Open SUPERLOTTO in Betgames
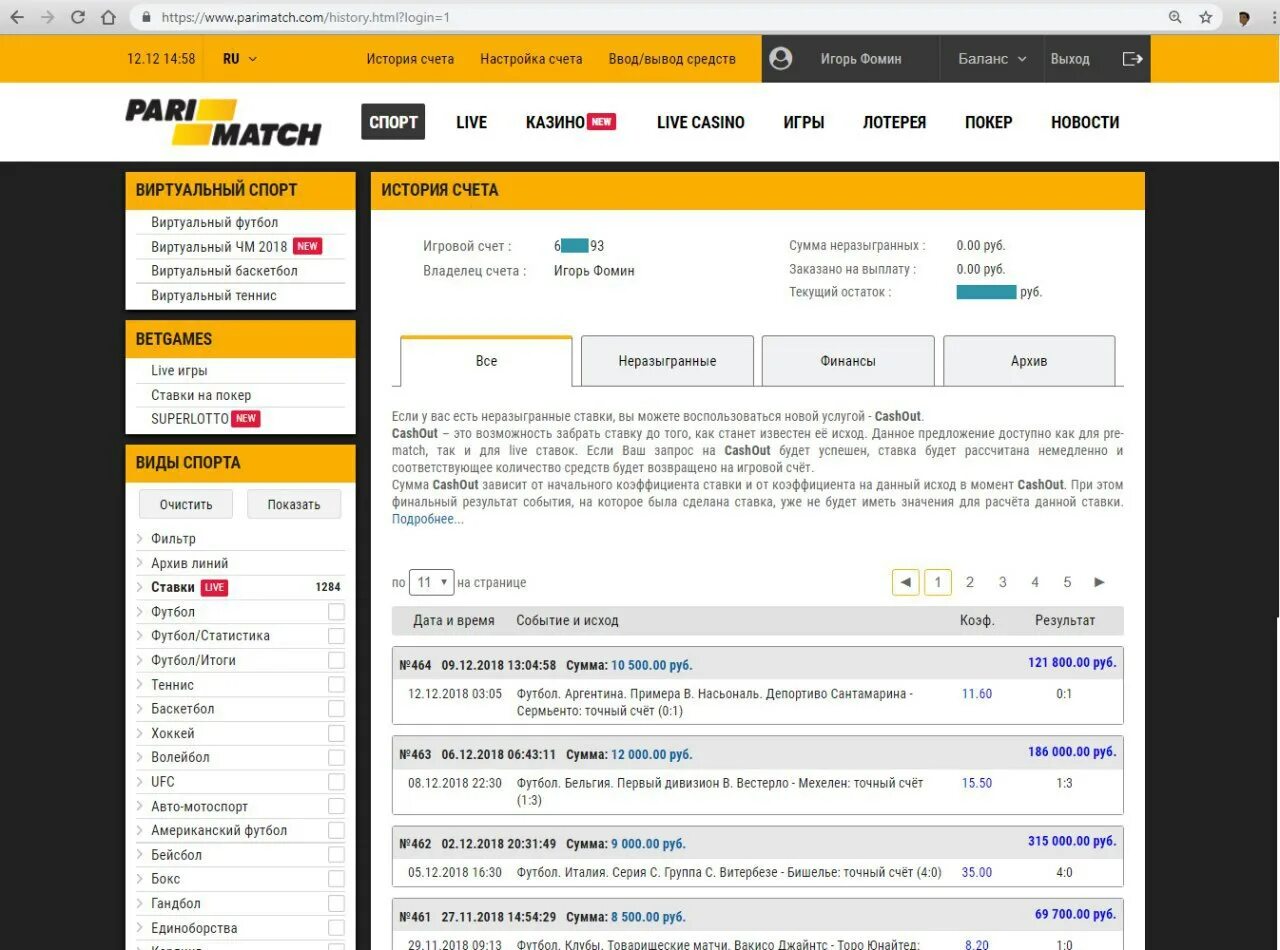The width and height of the screenshot is (1280, 950). pyautogui.click(x=190, y=419)
